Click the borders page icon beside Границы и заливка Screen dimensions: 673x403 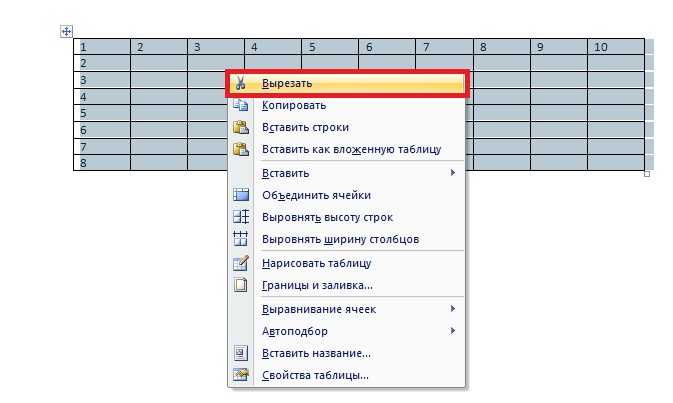[240, 285]
